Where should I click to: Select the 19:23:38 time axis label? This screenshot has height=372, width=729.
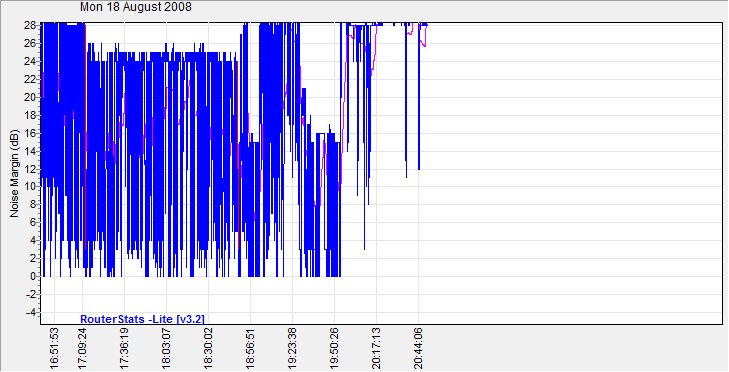292,349
